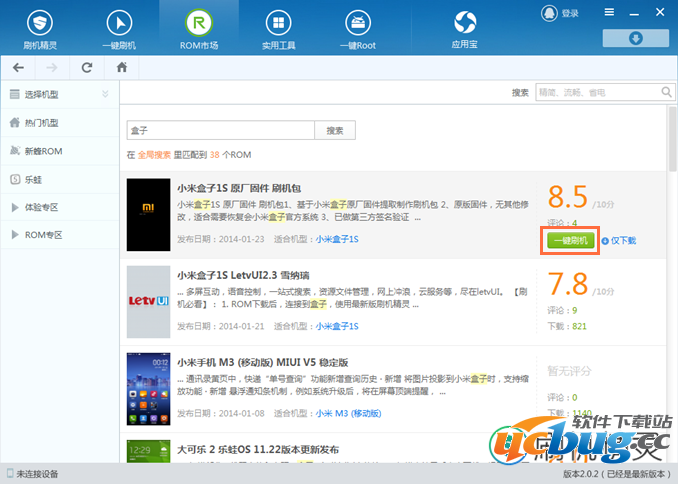Switch to the ROM市场 tab
This screenshot has width=678, height=484.
tap(199, 28)
